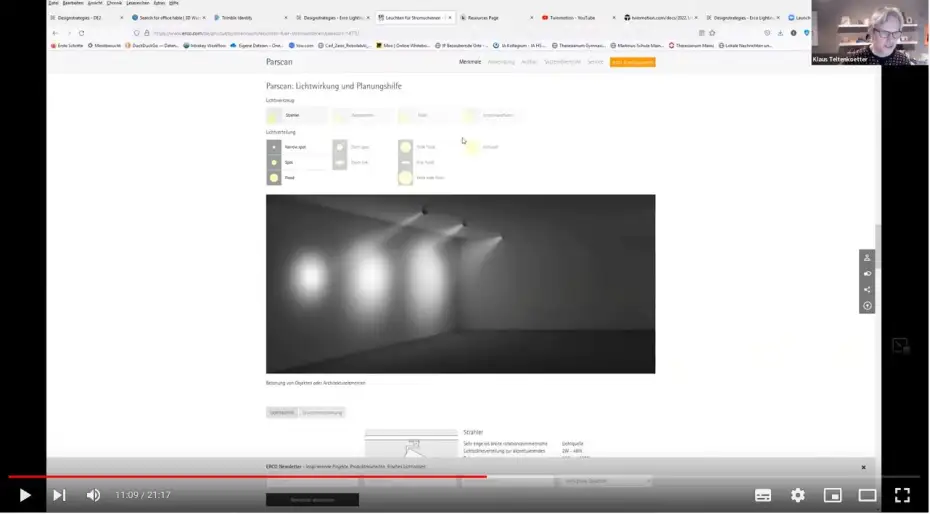This screenshot has width=930, height=514.
Task: Click the share sidebar icon
Action: point(867,290)
